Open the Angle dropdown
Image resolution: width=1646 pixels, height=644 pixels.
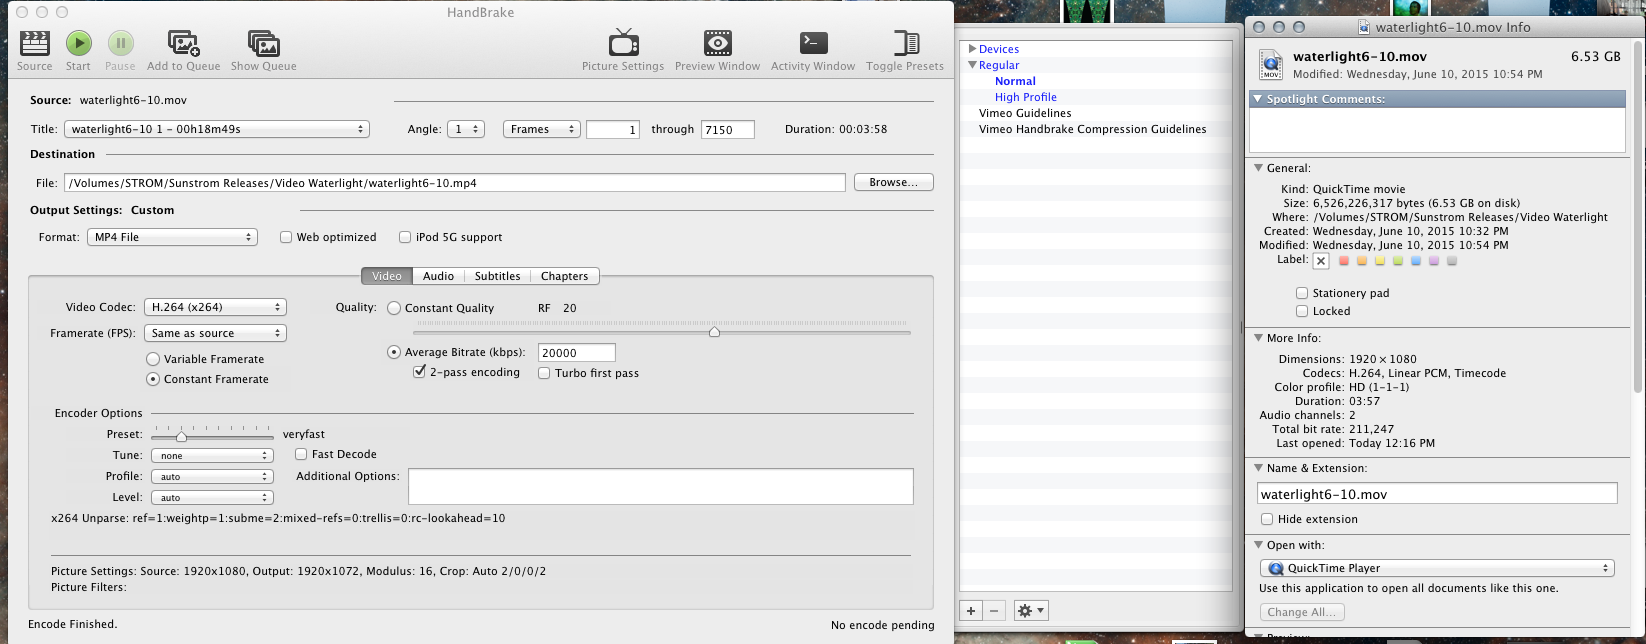(466, 129)
